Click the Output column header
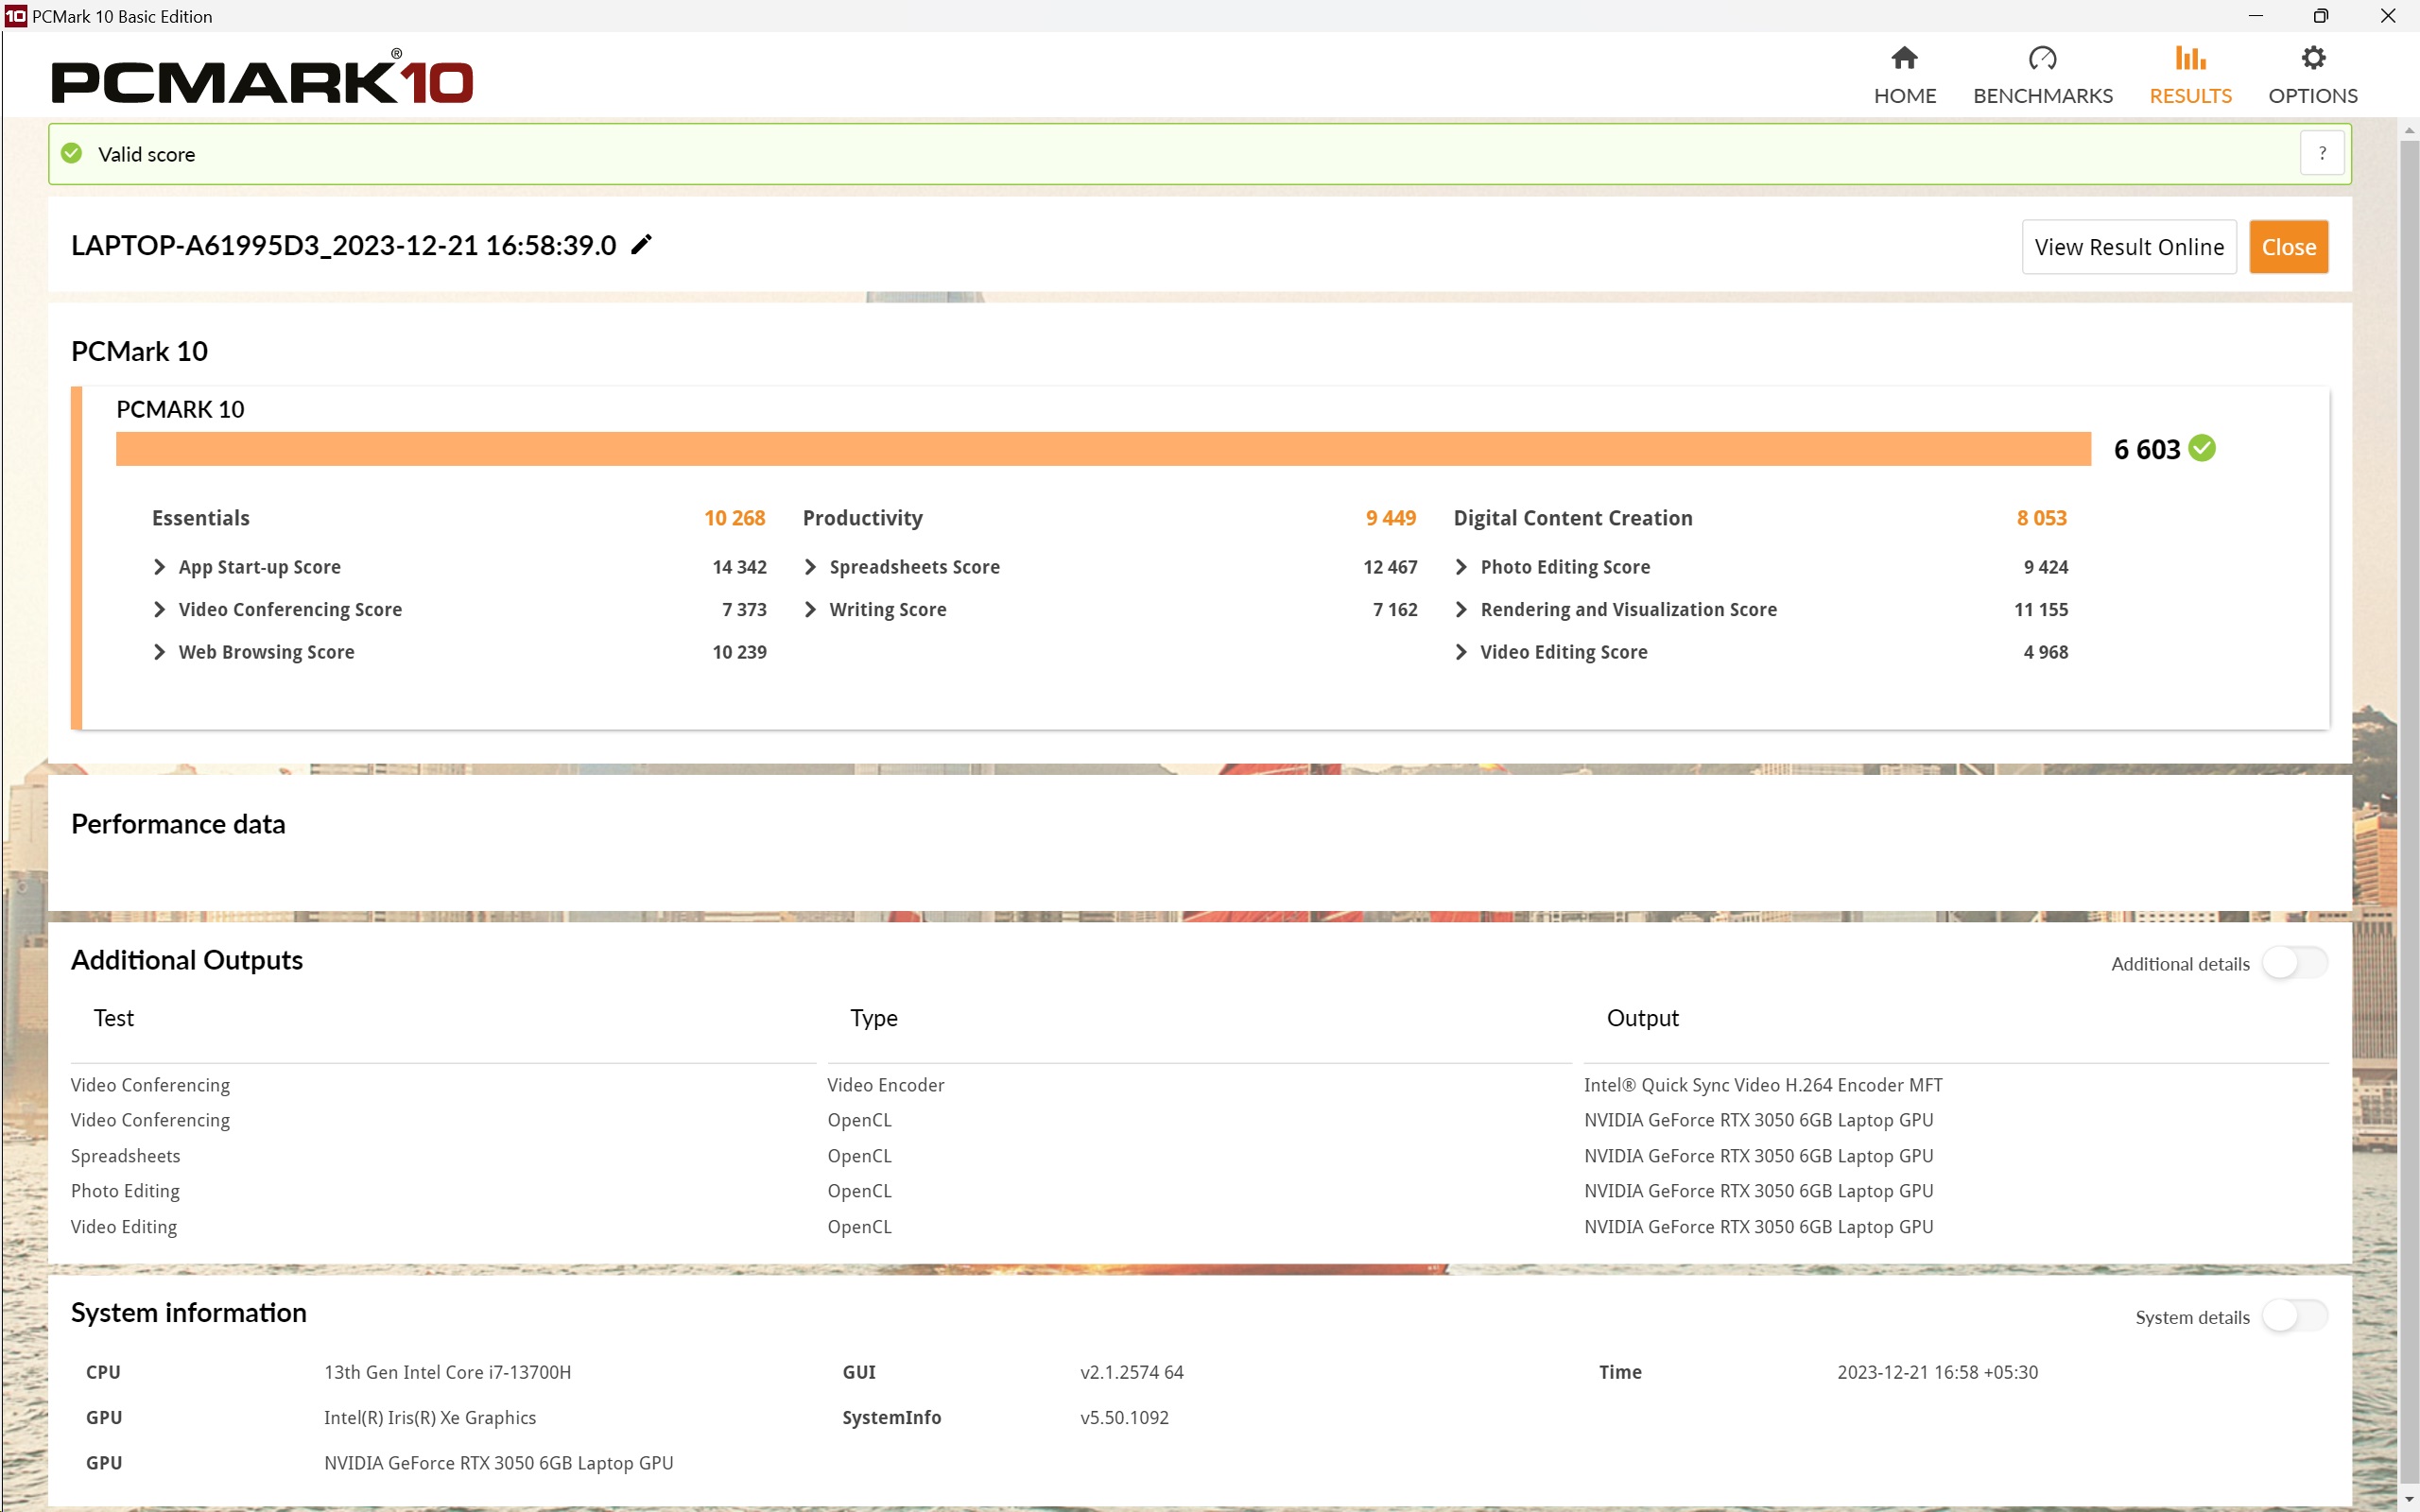 [x=1642, y=1018]
